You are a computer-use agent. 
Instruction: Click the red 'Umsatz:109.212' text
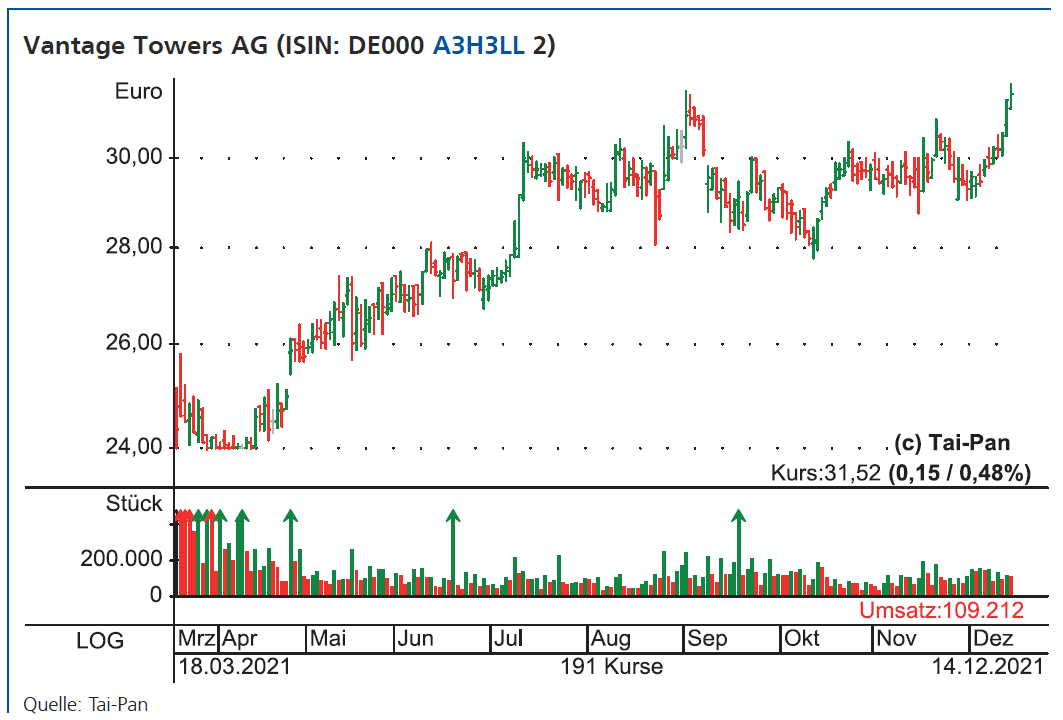[942, 610]
